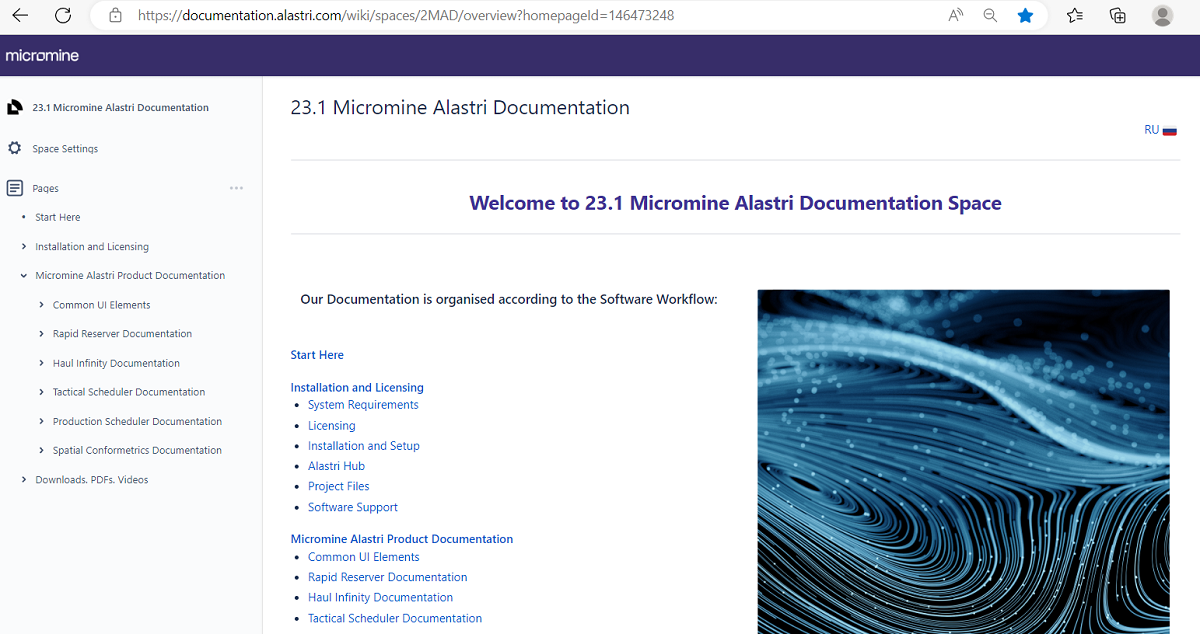Screen dimensions: 1200x634
Task: Open Spatial Conformetrics Documentation sidebar page
Action: pyautogui.click(x=137, y=450)
